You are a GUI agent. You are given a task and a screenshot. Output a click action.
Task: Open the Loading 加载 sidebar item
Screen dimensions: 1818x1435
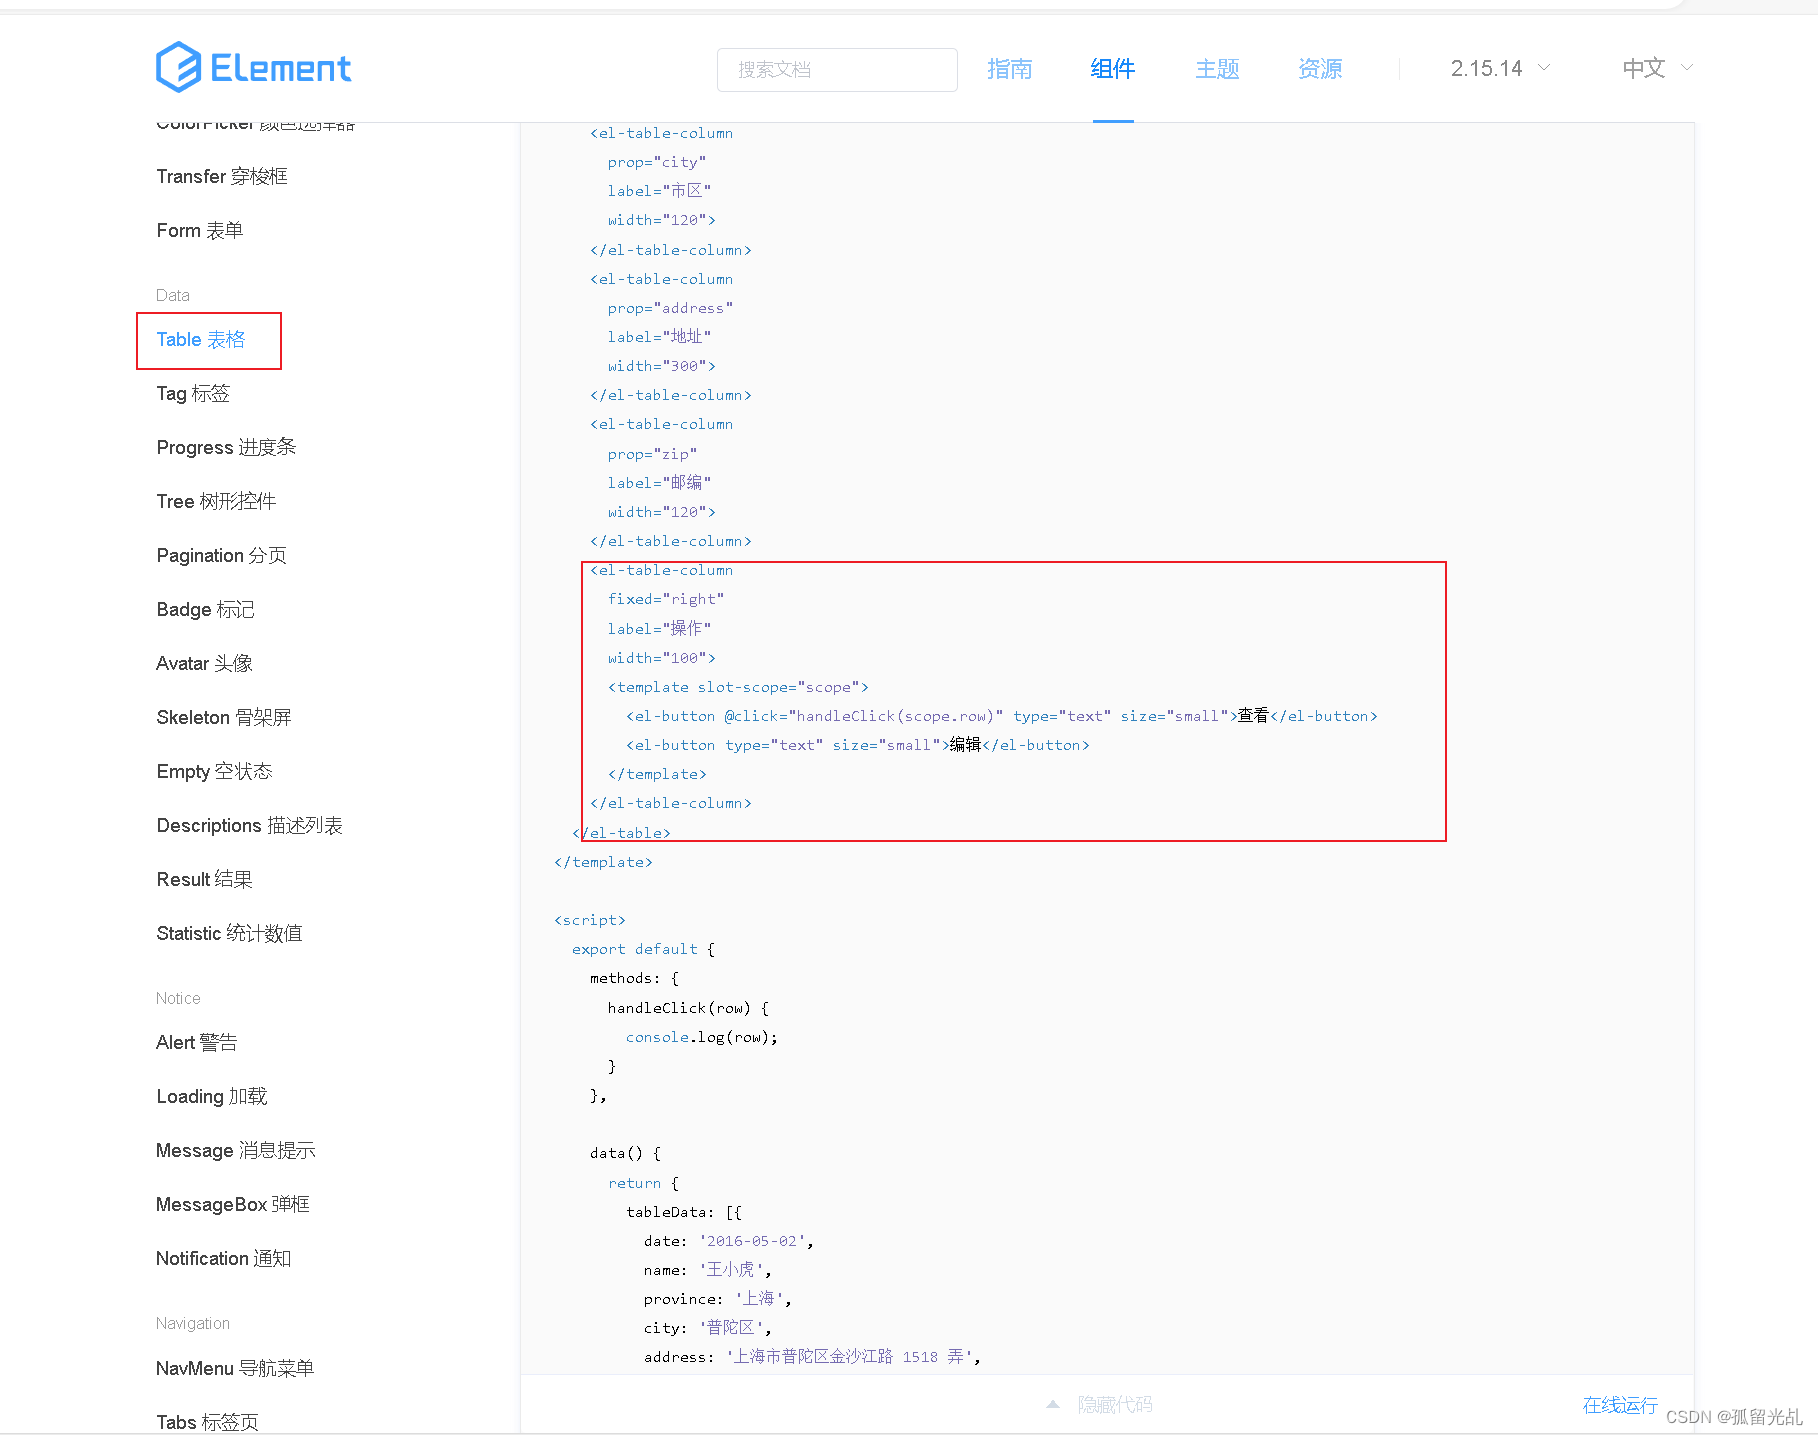211,1096
